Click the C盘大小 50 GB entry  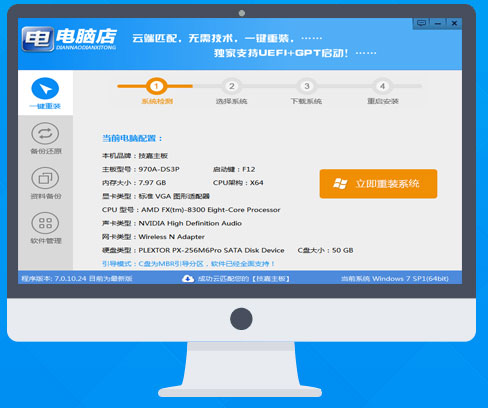[x=325, y=250]
